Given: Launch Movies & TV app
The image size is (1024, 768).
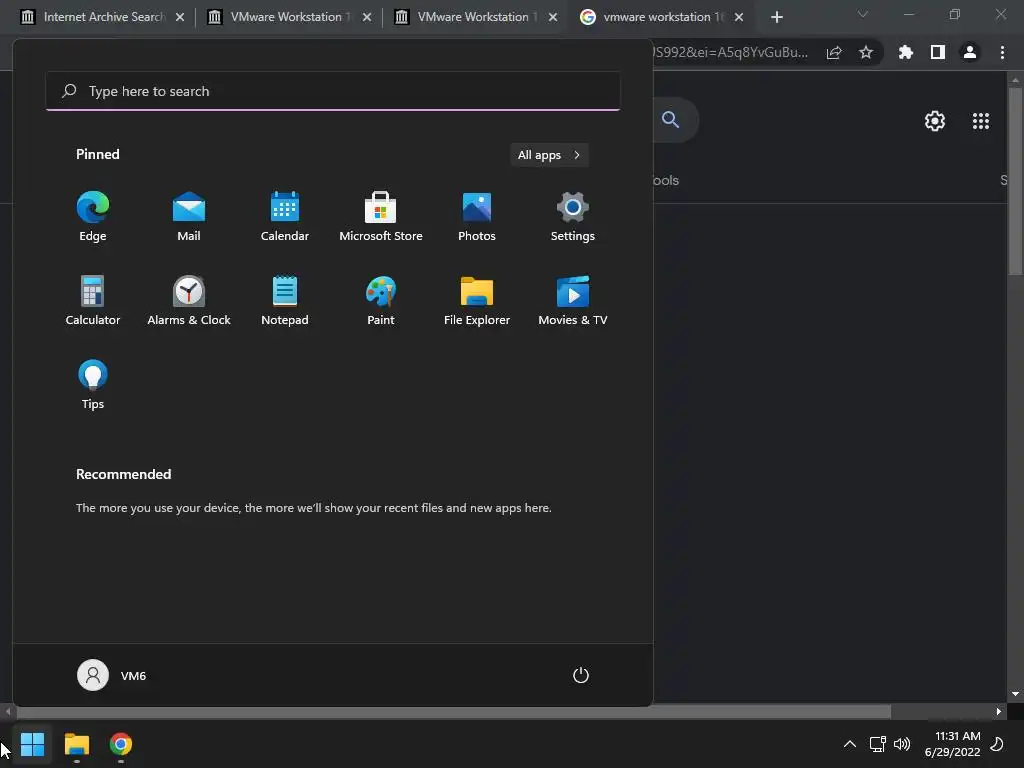Looking at the screenshot, I should tap(573, 301).
